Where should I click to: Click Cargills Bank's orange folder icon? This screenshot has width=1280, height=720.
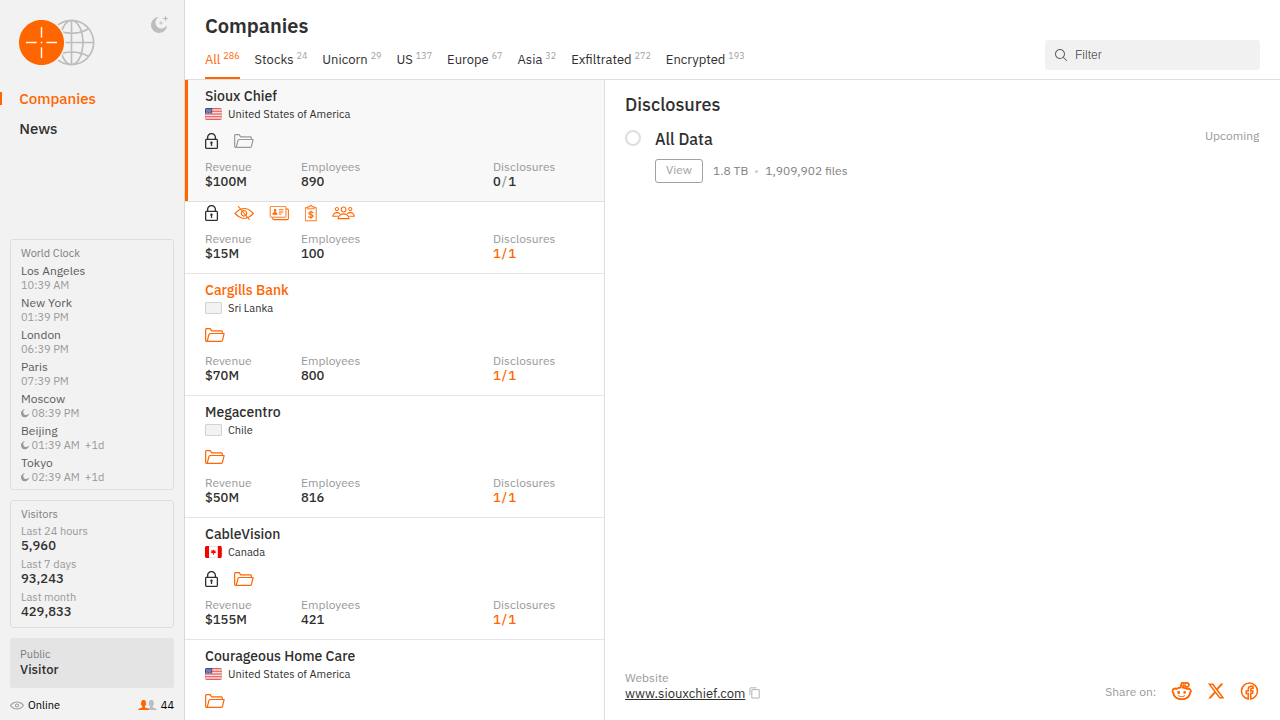coord(215,335)
